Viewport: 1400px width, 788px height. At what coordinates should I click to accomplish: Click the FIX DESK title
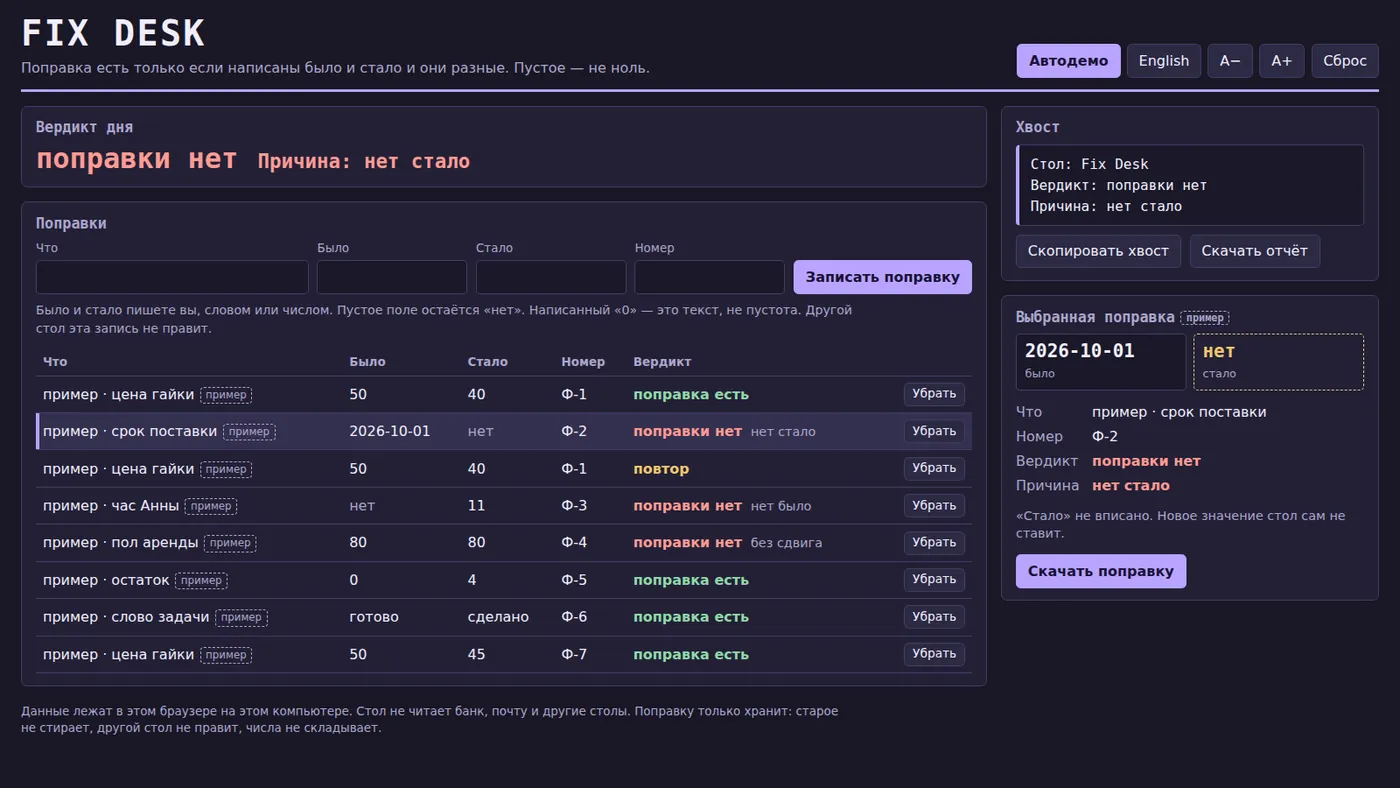(113, 33)
